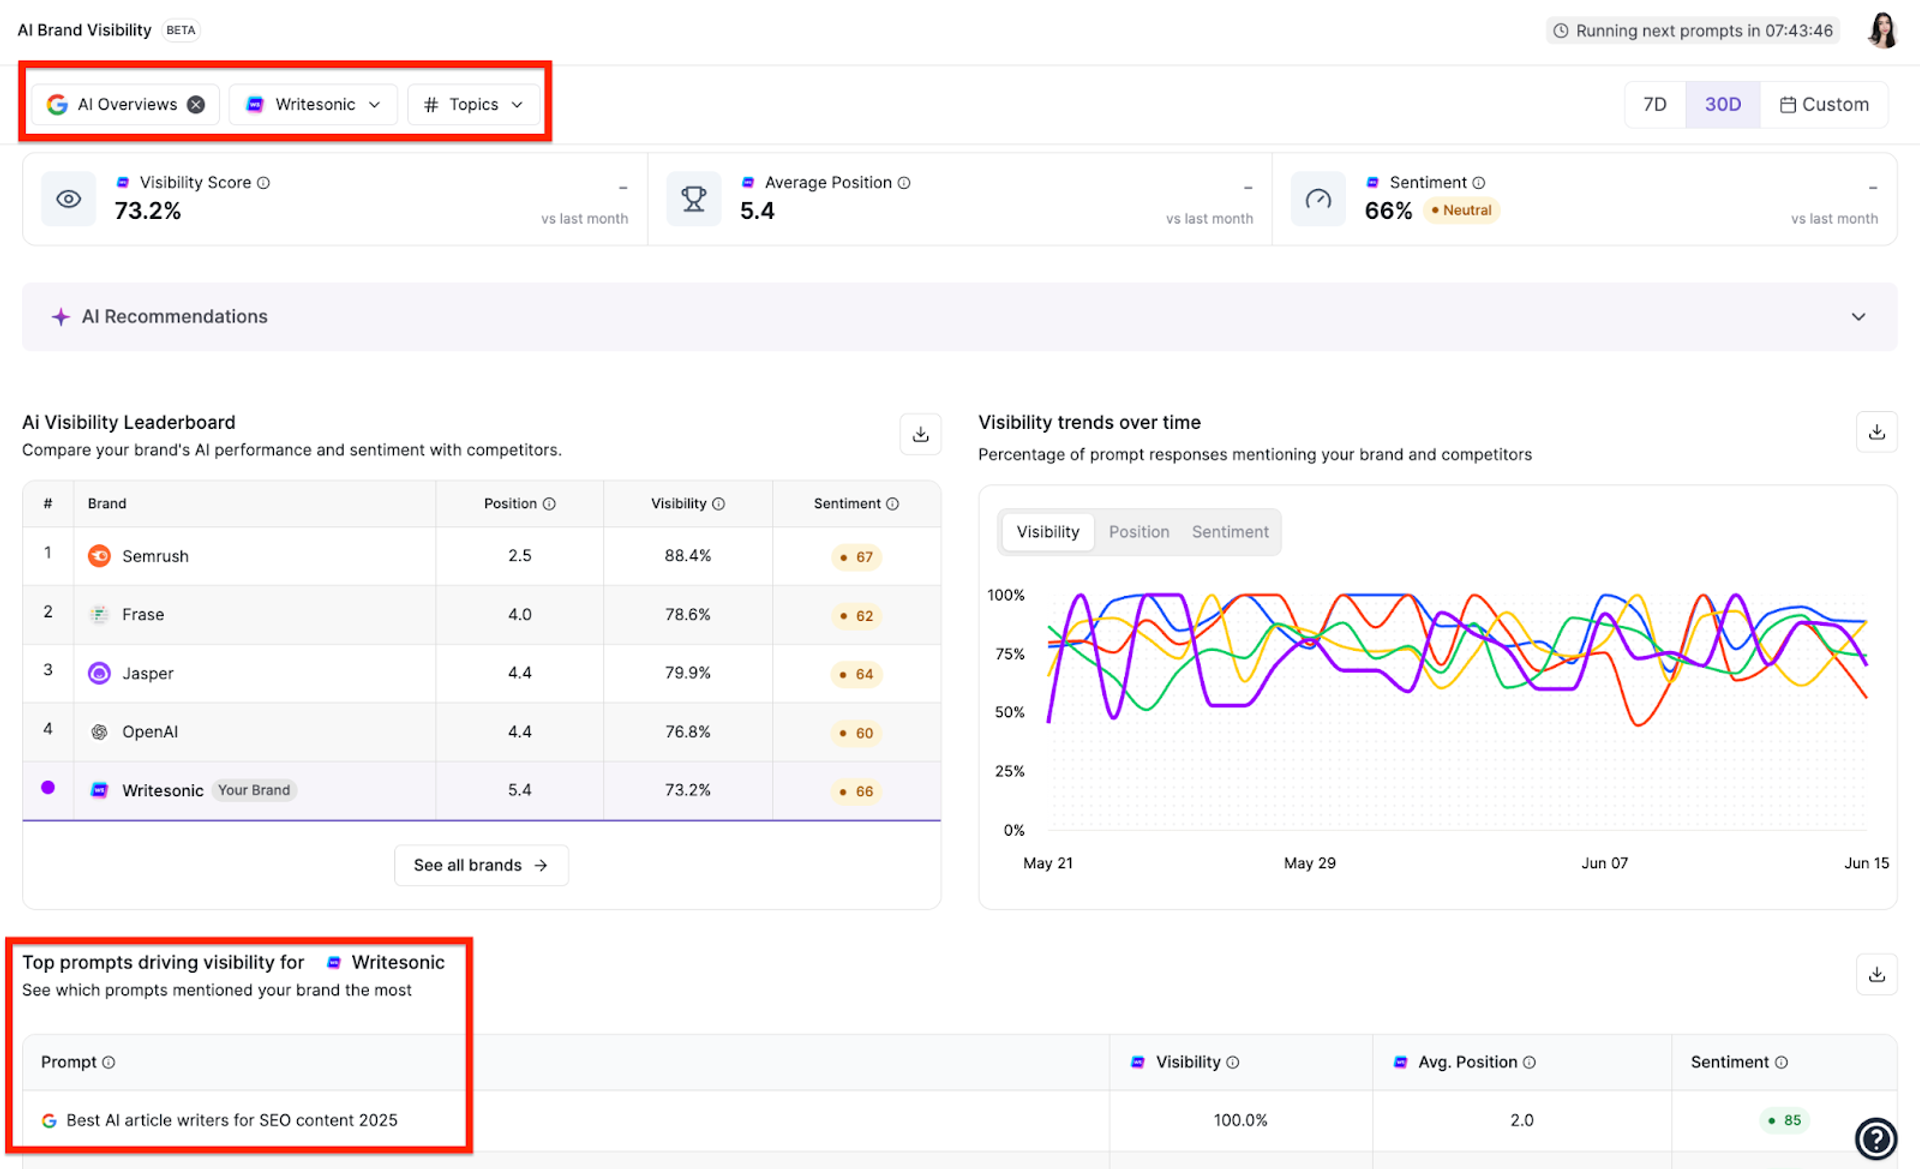Click the BETA label badge
Image resolution: width=1920 pixels, height=1169 pixels.
[181, 30]
